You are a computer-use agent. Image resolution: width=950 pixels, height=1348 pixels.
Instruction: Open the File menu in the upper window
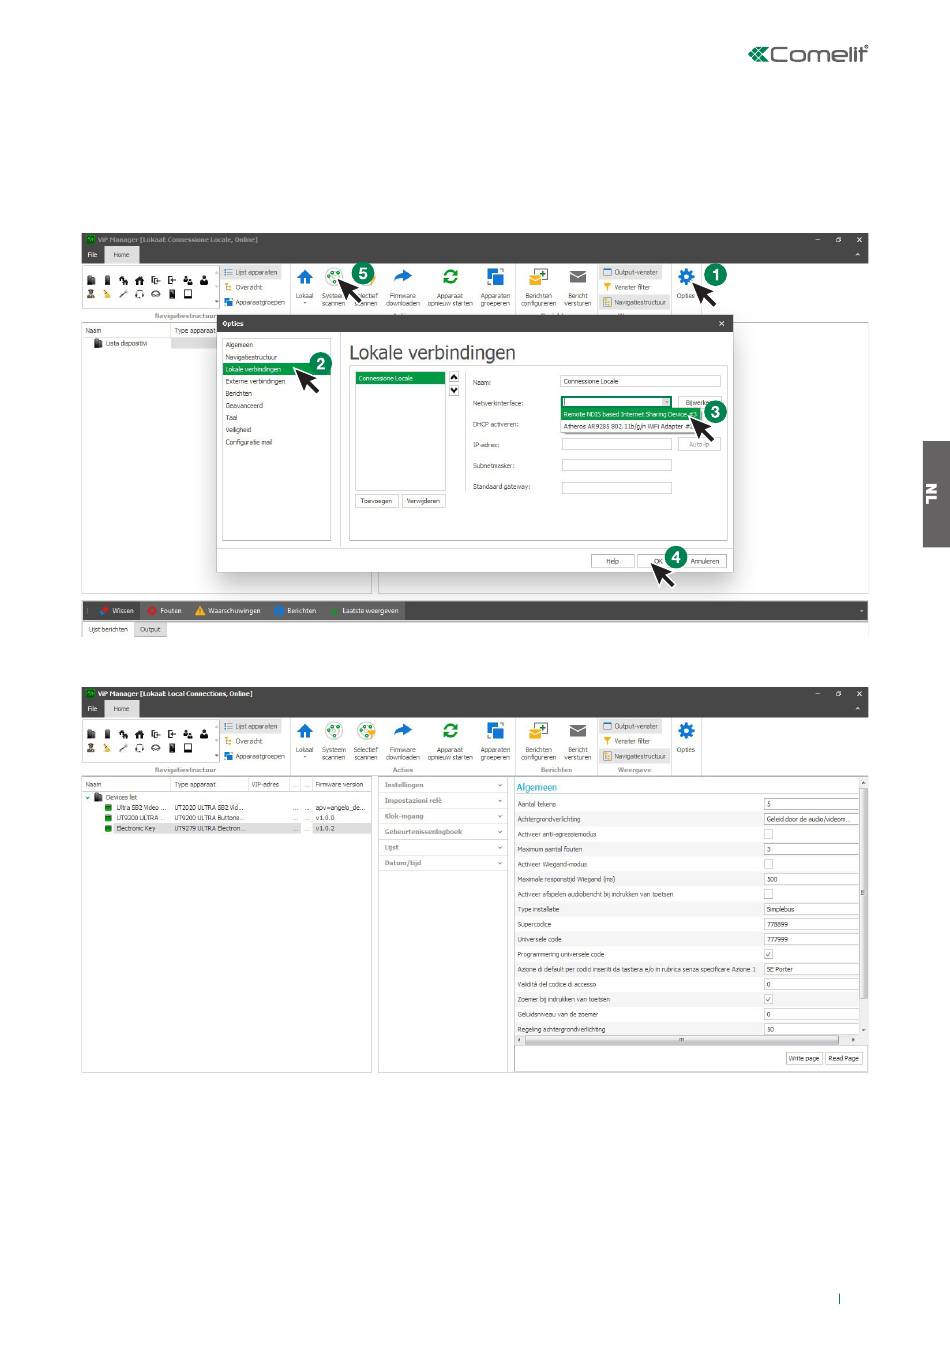[92, 255]
